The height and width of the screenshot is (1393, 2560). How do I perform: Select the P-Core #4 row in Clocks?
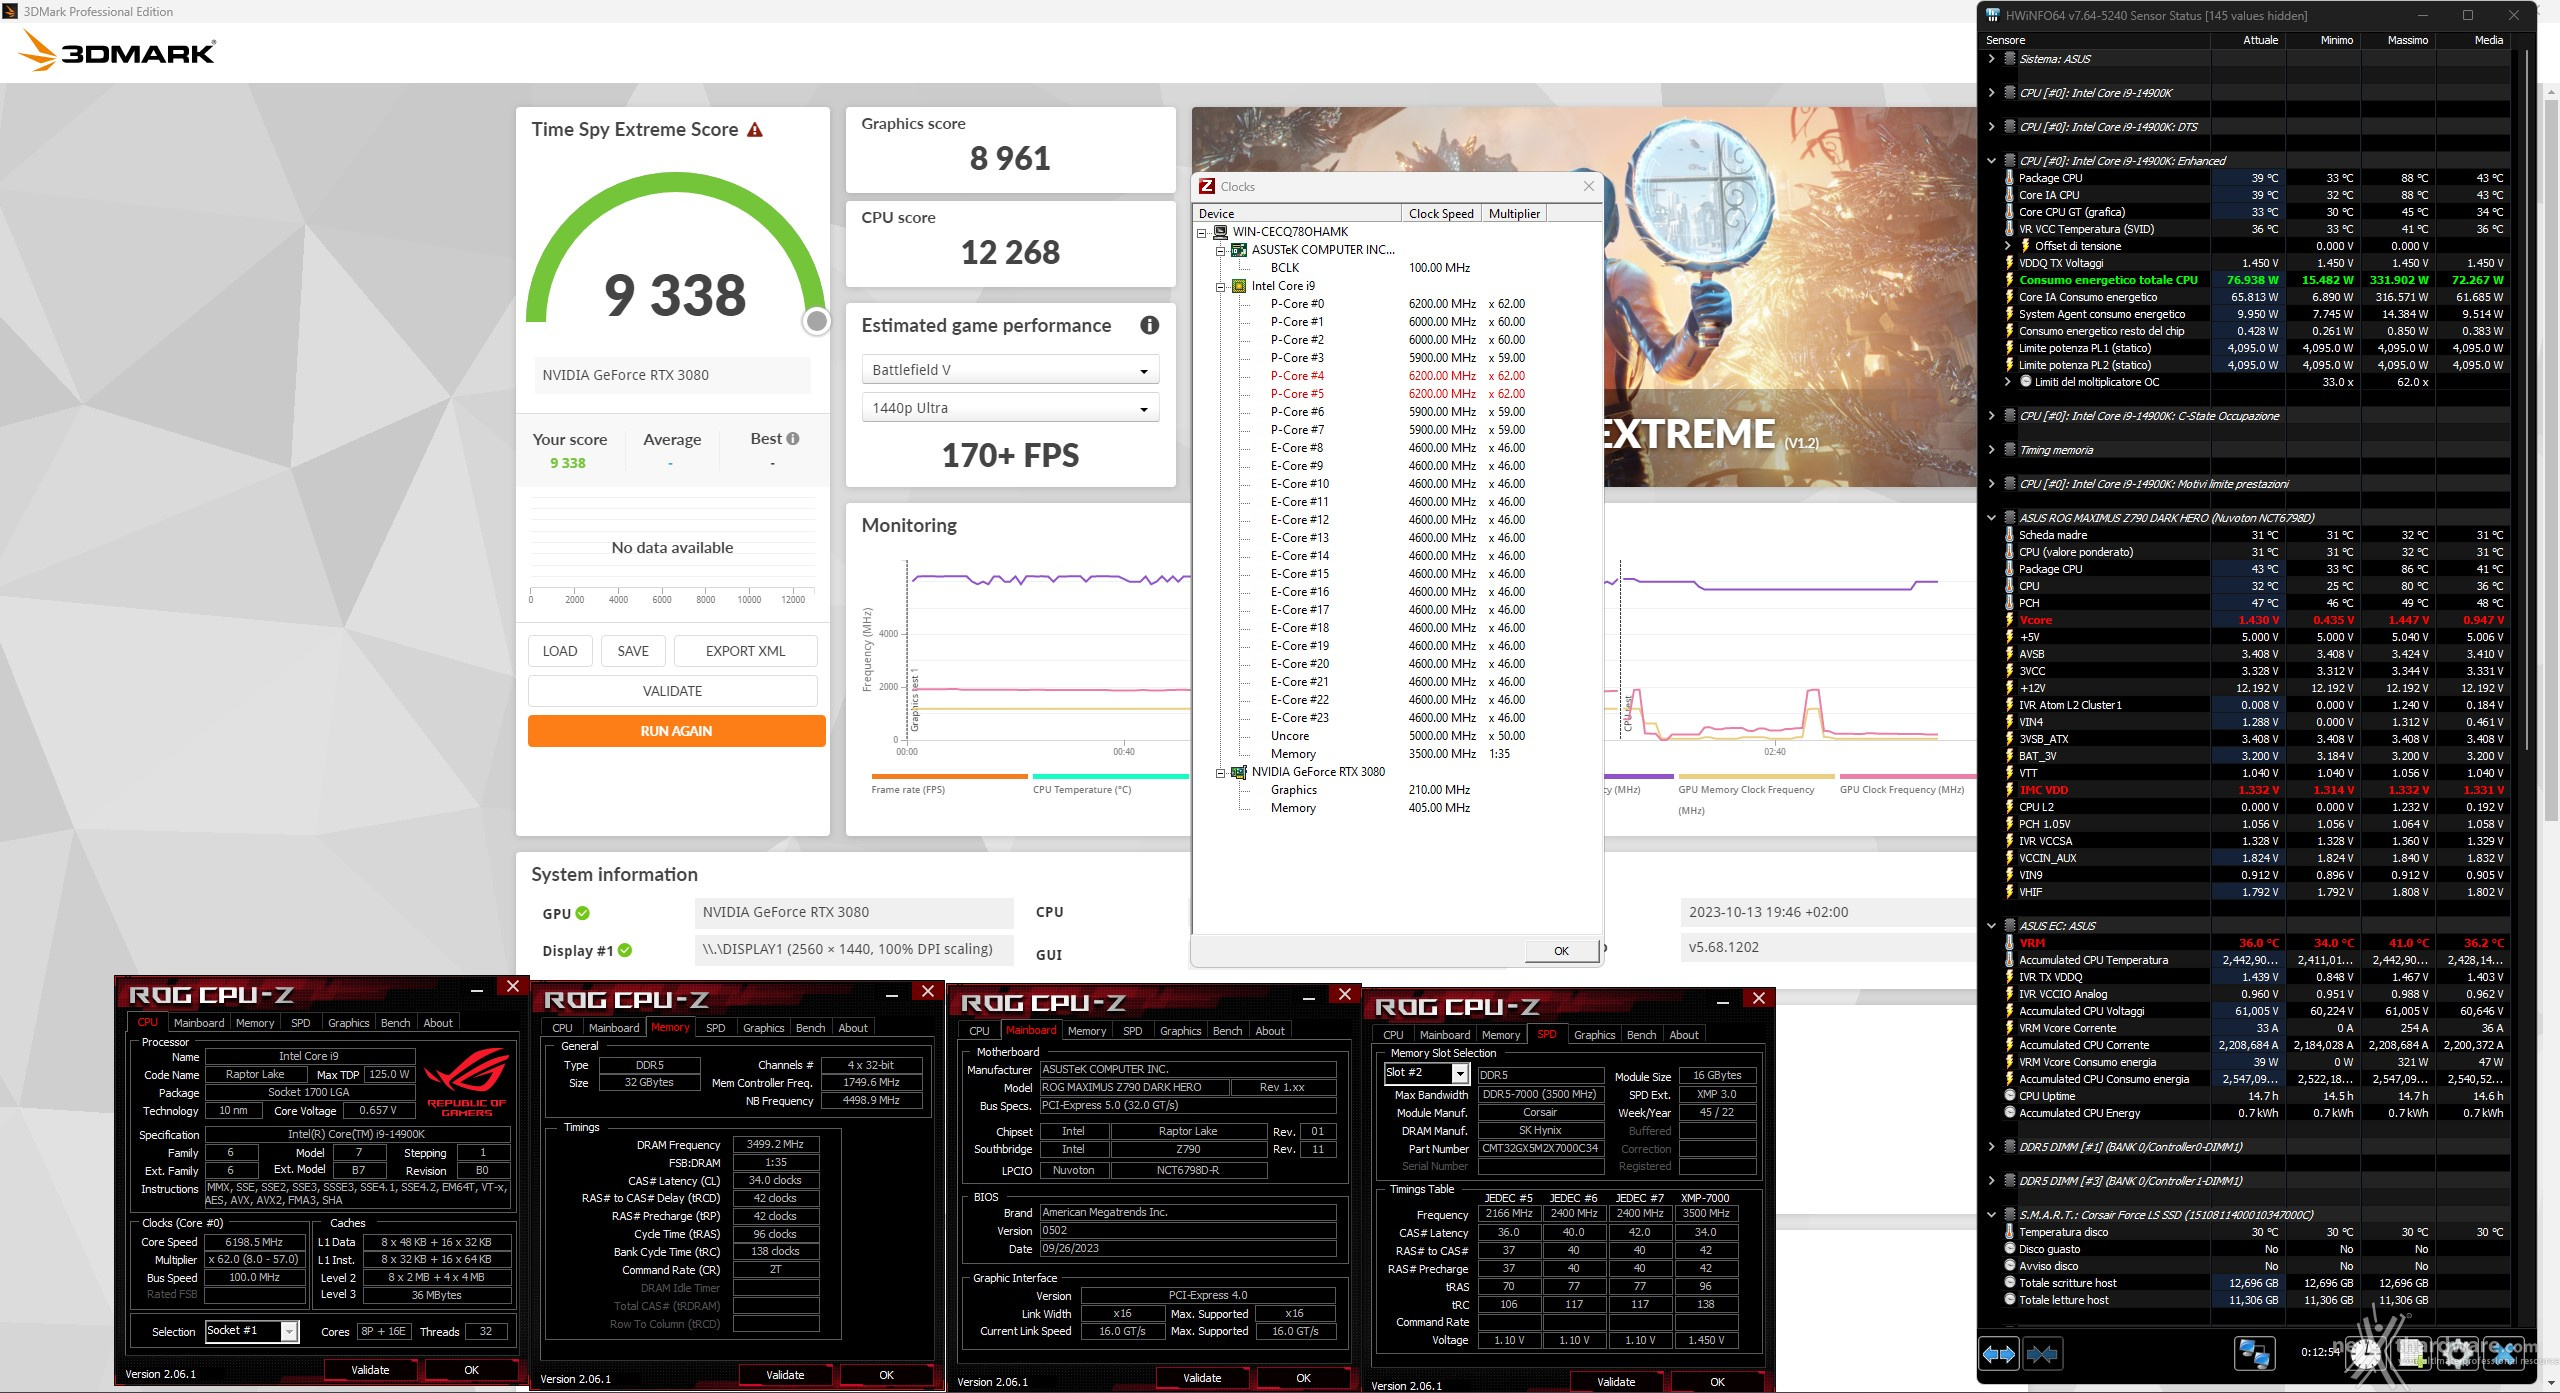(x=1398, y=376)
